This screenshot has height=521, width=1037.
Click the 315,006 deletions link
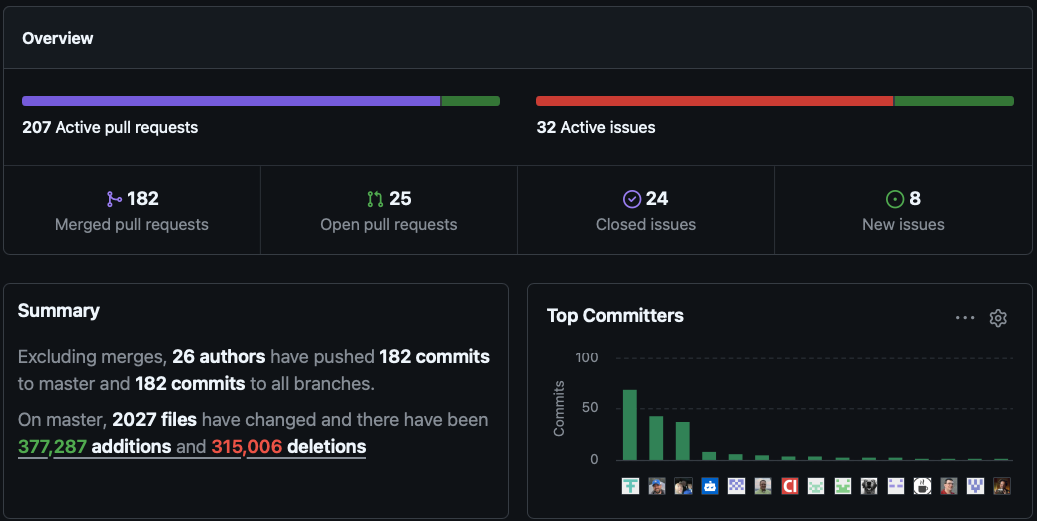[x=288, y=447]
